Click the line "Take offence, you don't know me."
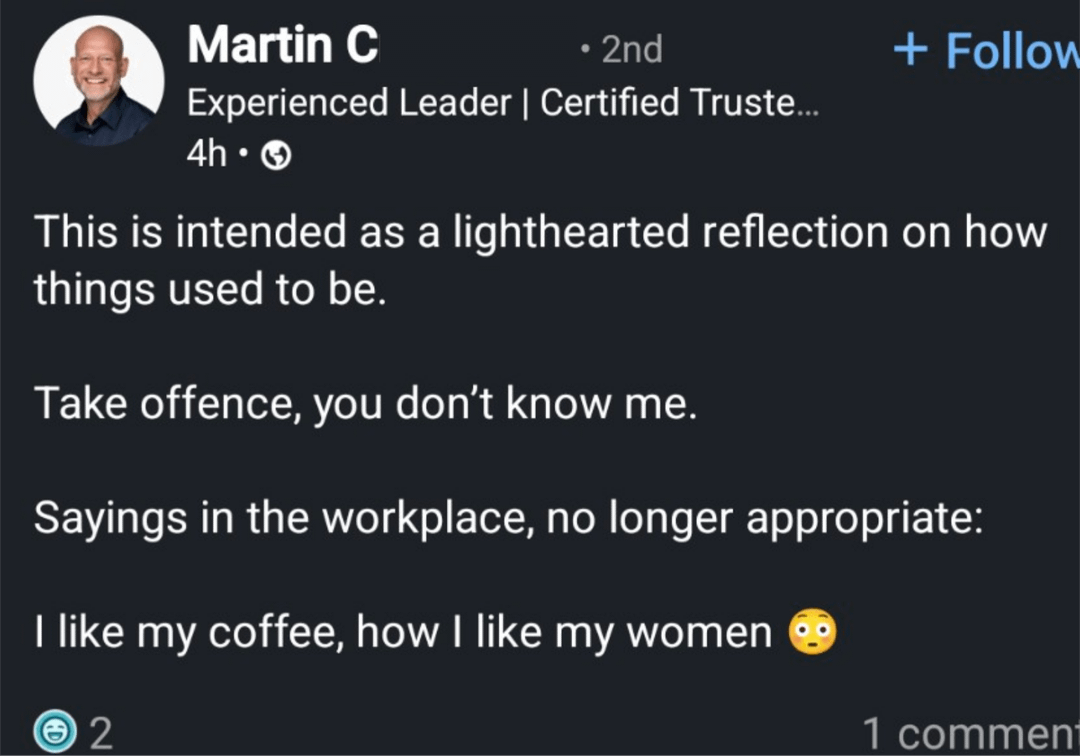The image size is (1080, 756). pyautogui.click(x=365, y=403)
